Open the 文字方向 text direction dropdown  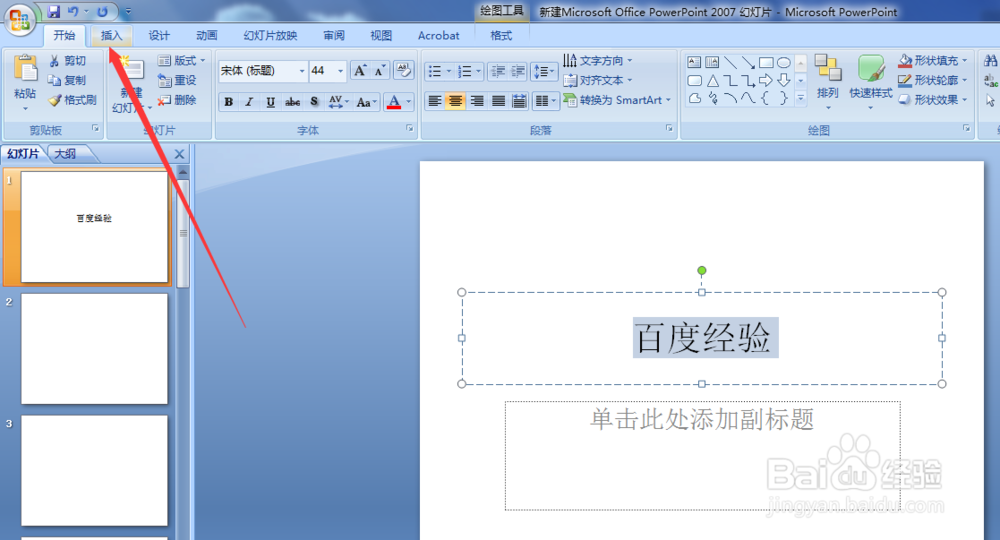click(598, 61)
